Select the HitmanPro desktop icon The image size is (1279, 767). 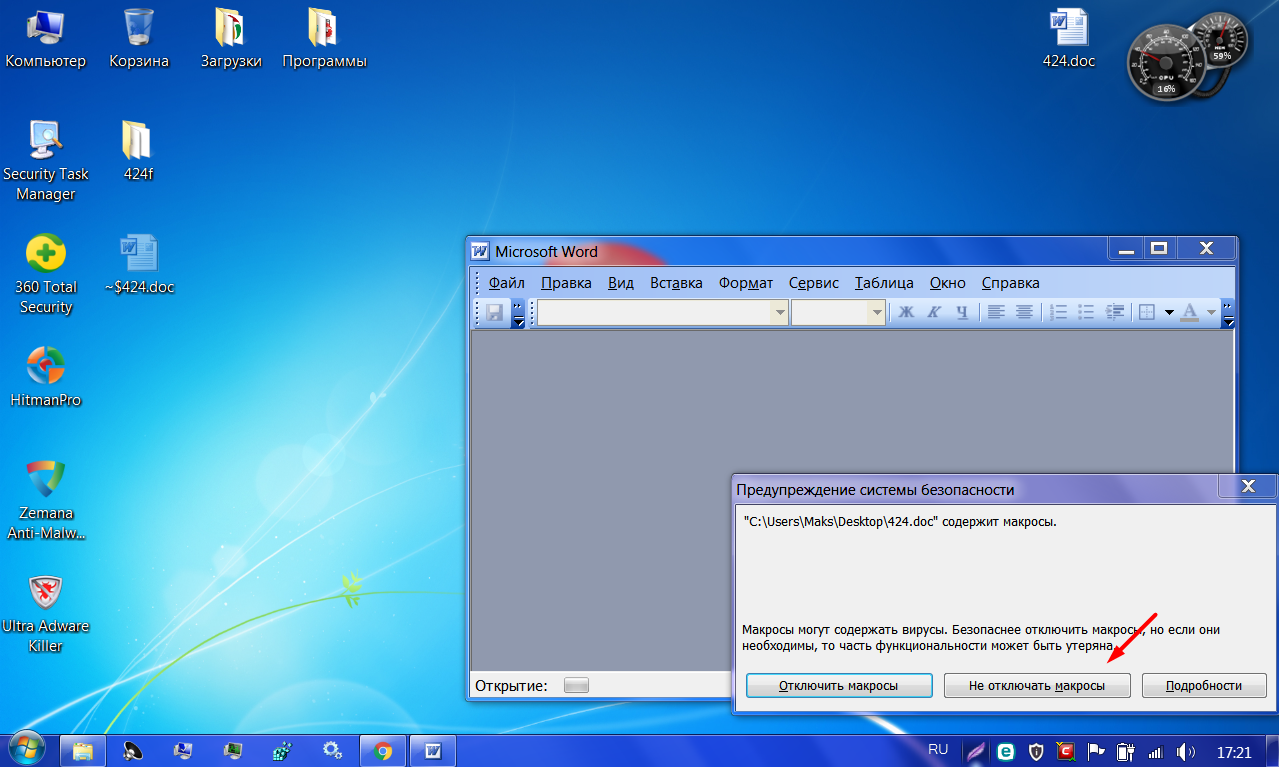pos(45,377)
